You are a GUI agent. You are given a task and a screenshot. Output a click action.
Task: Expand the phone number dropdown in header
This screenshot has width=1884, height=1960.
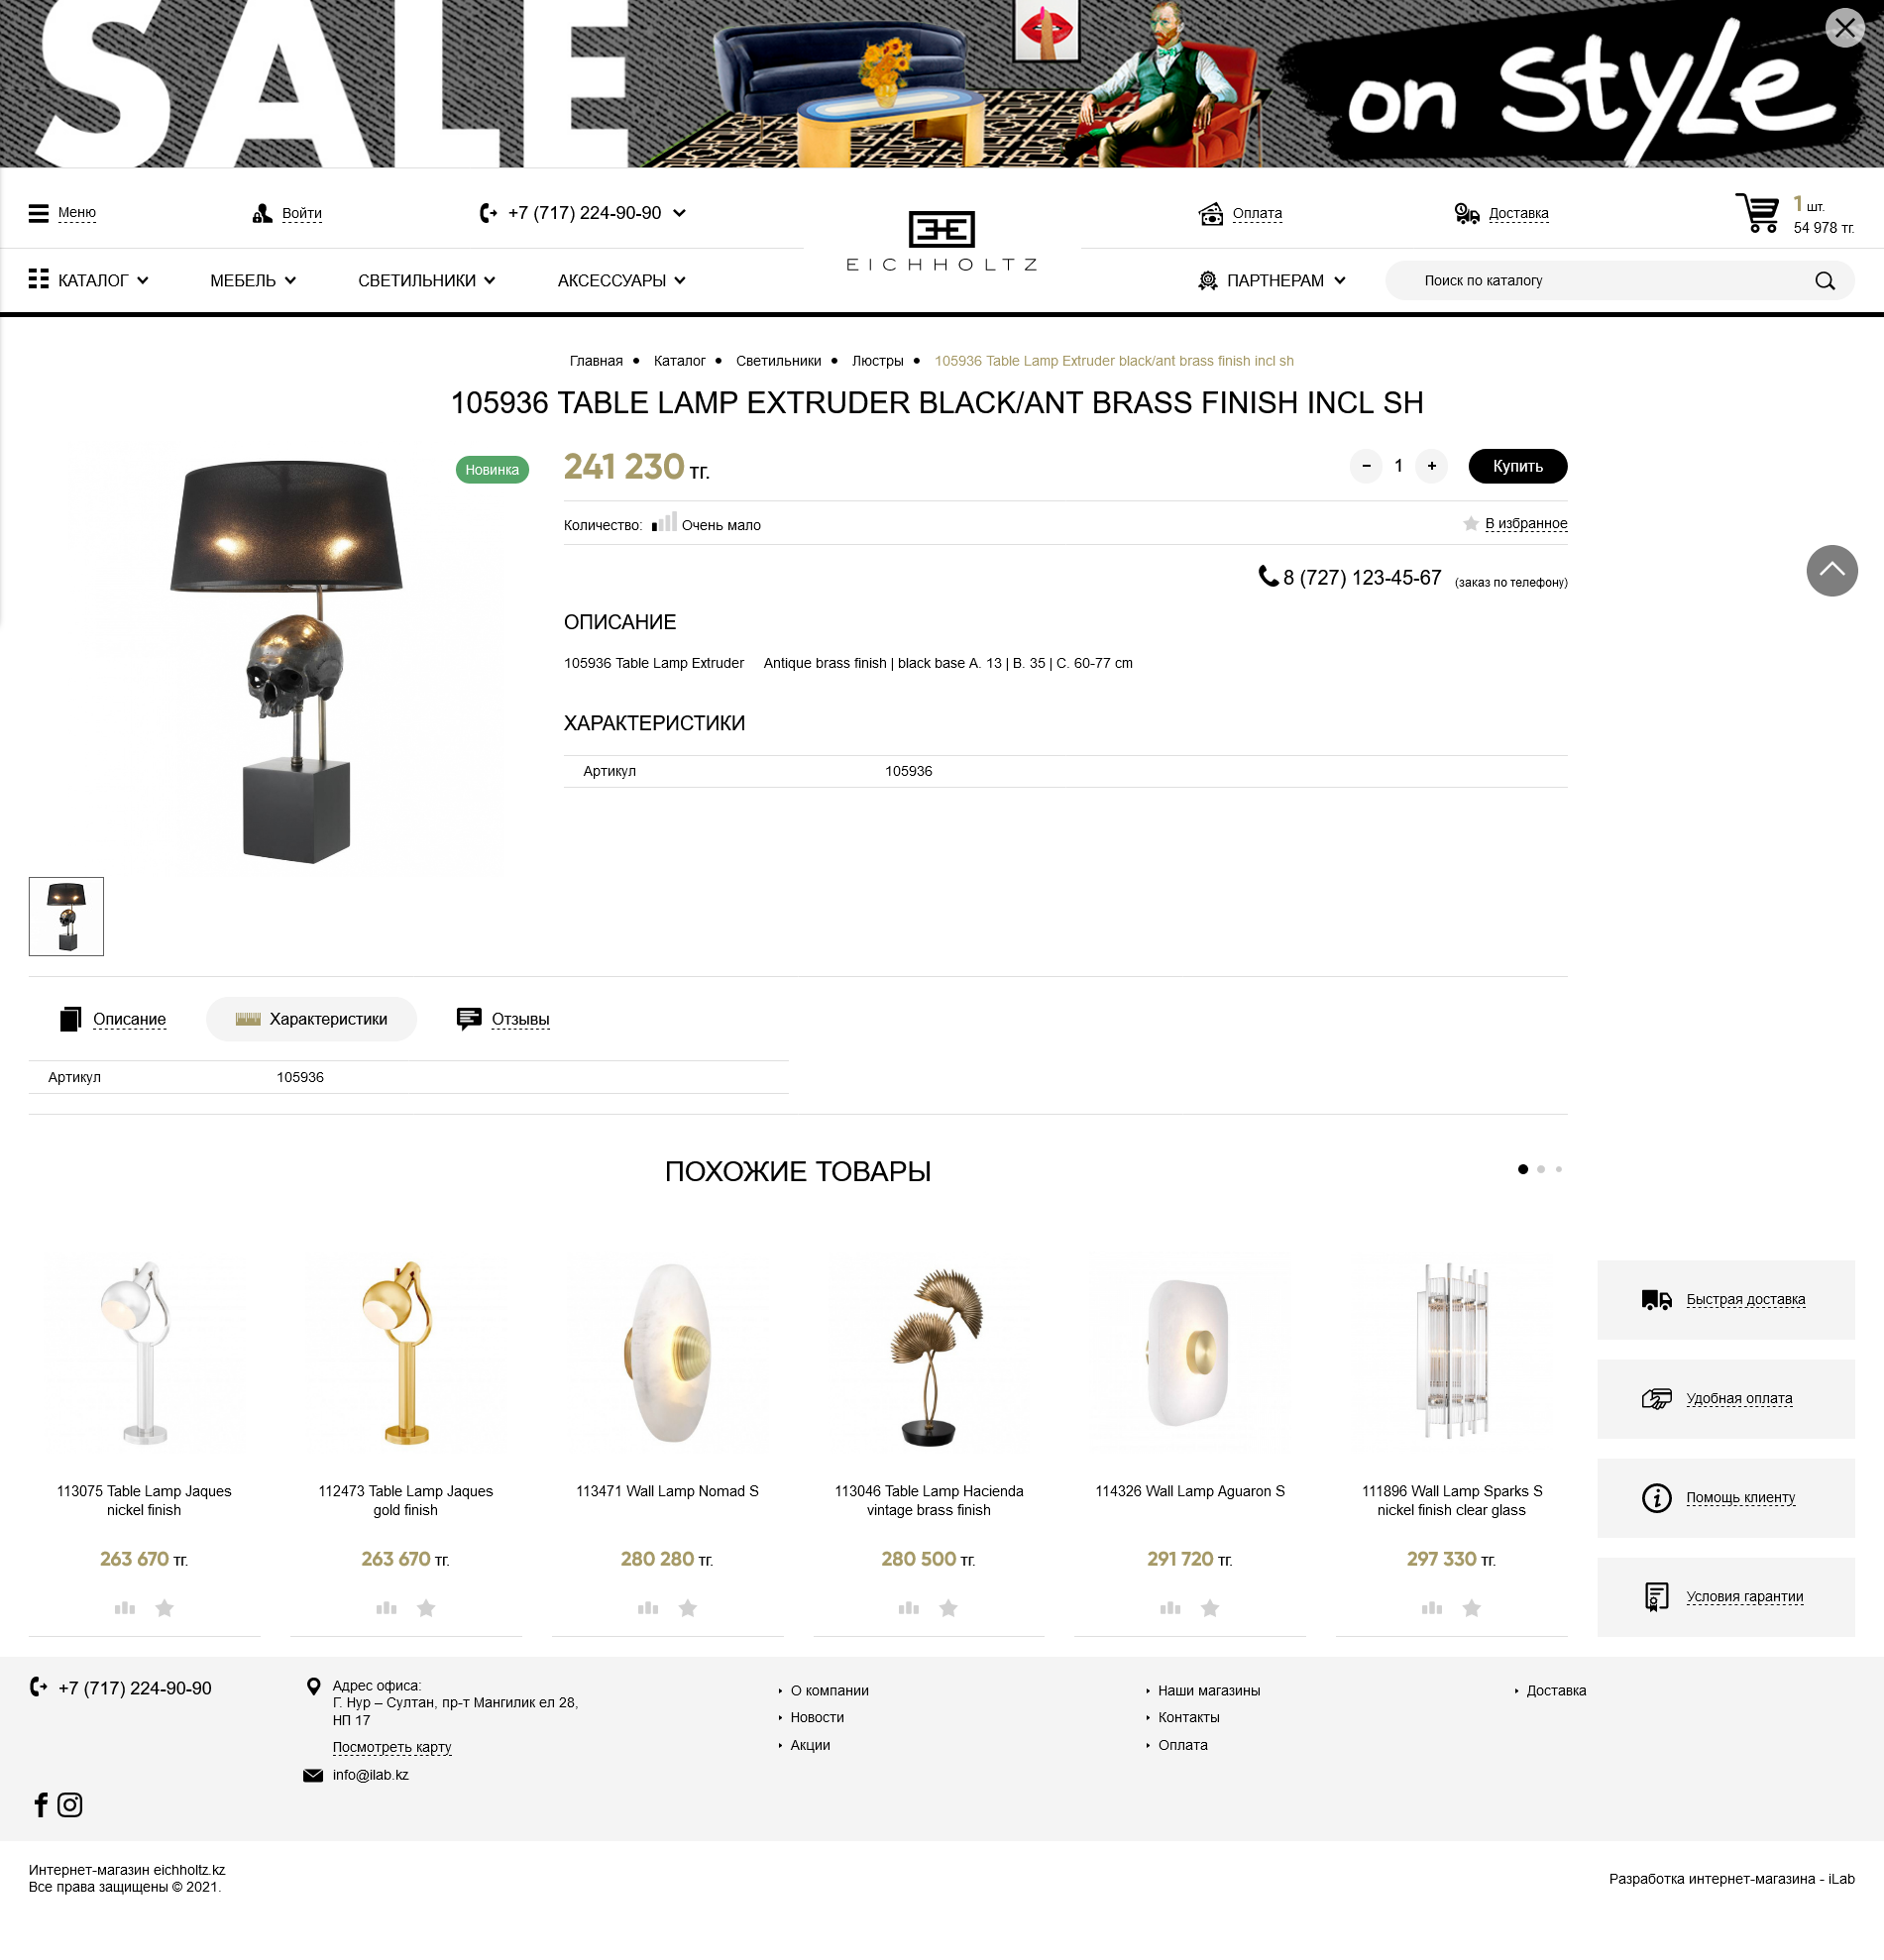679,213
